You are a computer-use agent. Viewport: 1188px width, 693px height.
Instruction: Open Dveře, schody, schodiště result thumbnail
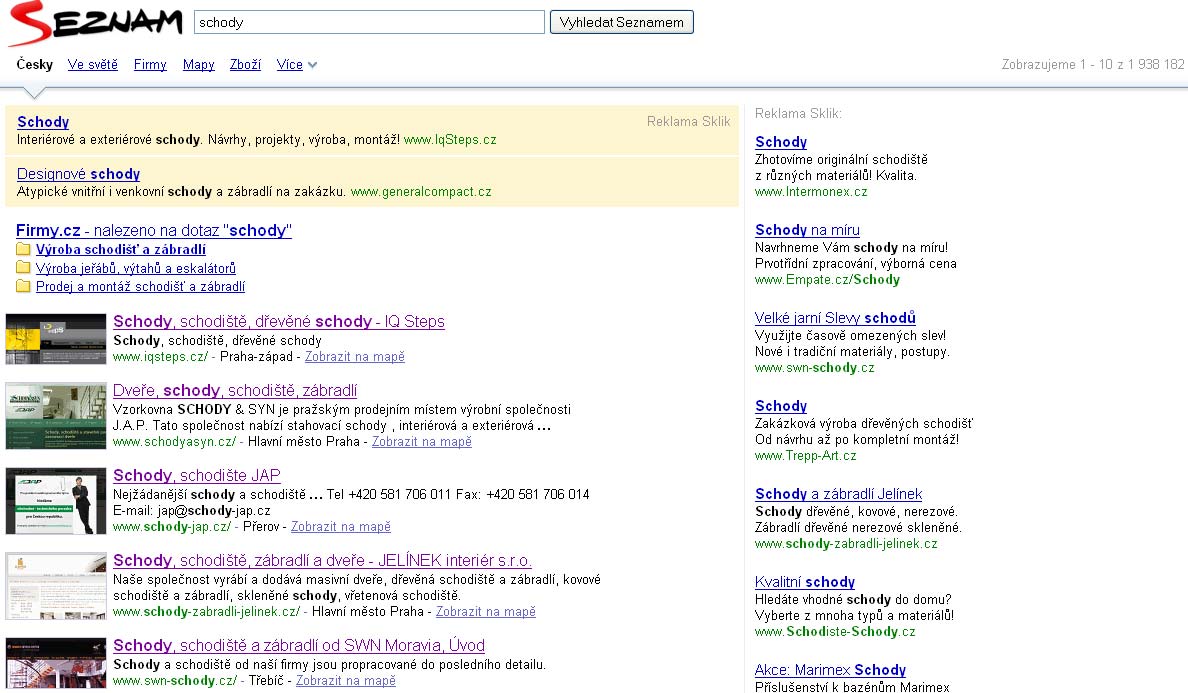tap(56, 416)
